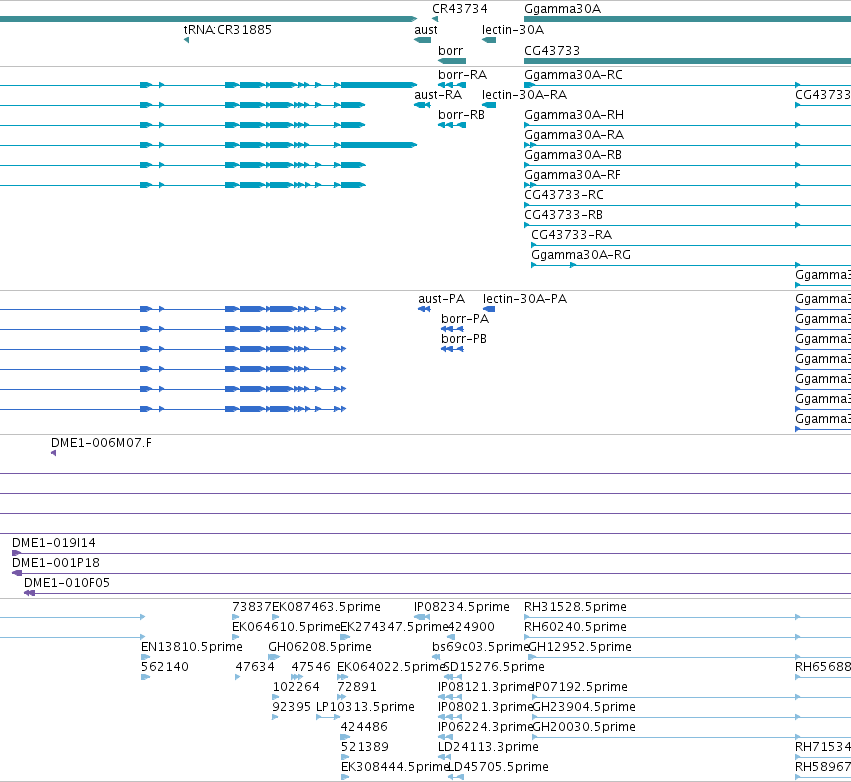
Task: Click the DME1-006M07.F clone label
Action: [101, 443]
